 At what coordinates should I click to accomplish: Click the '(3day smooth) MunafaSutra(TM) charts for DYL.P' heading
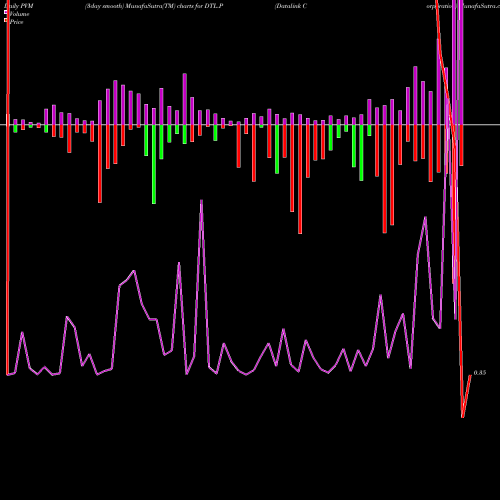click(x=154, y=6)
